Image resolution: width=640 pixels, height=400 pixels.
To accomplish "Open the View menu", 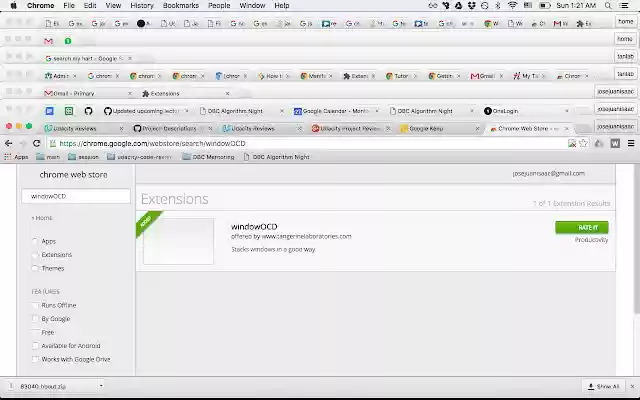I will pyautogui.click(x=113, y=5).
